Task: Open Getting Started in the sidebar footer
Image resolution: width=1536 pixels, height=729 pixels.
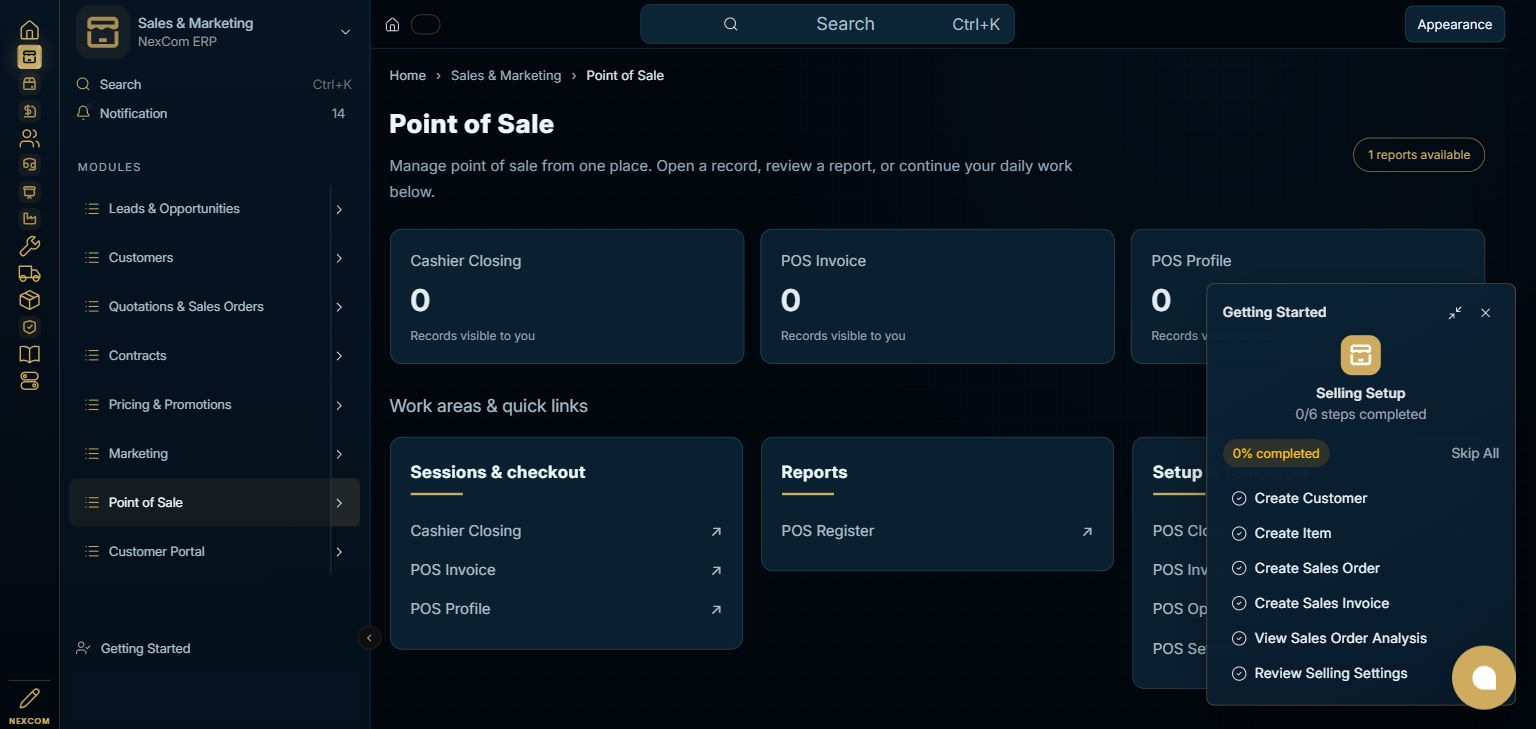Action: (x=145, y=649)
